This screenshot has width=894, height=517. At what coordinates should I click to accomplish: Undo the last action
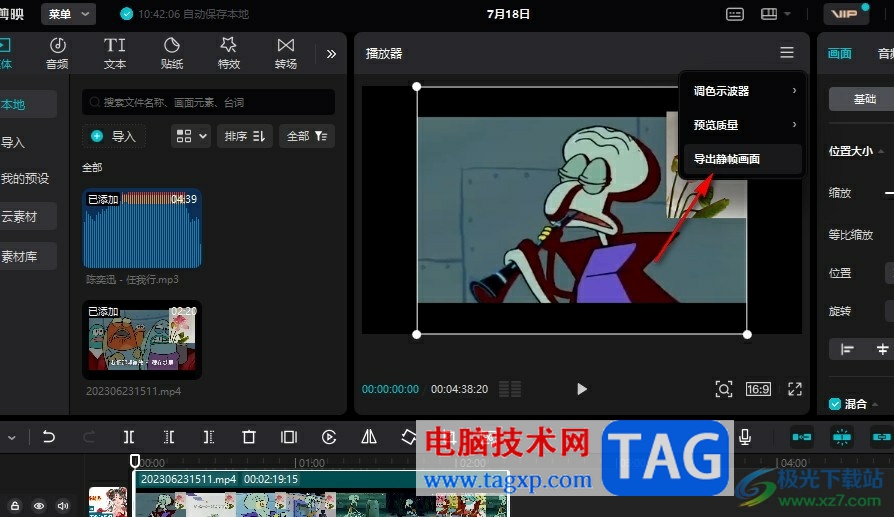click(x=49, y=437)
